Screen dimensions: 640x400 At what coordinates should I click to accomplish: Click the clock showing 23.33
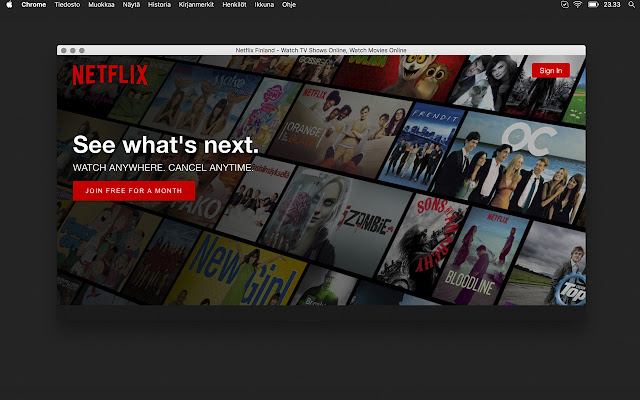[x=612, y=5]
